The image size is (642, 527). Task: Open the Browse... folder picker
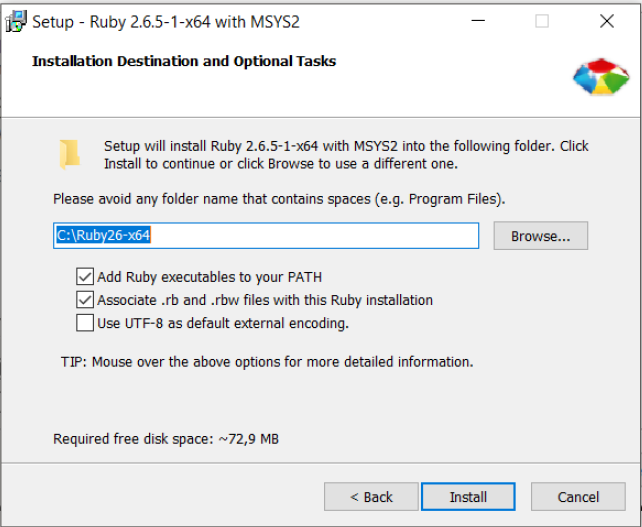tap(540, 236)
